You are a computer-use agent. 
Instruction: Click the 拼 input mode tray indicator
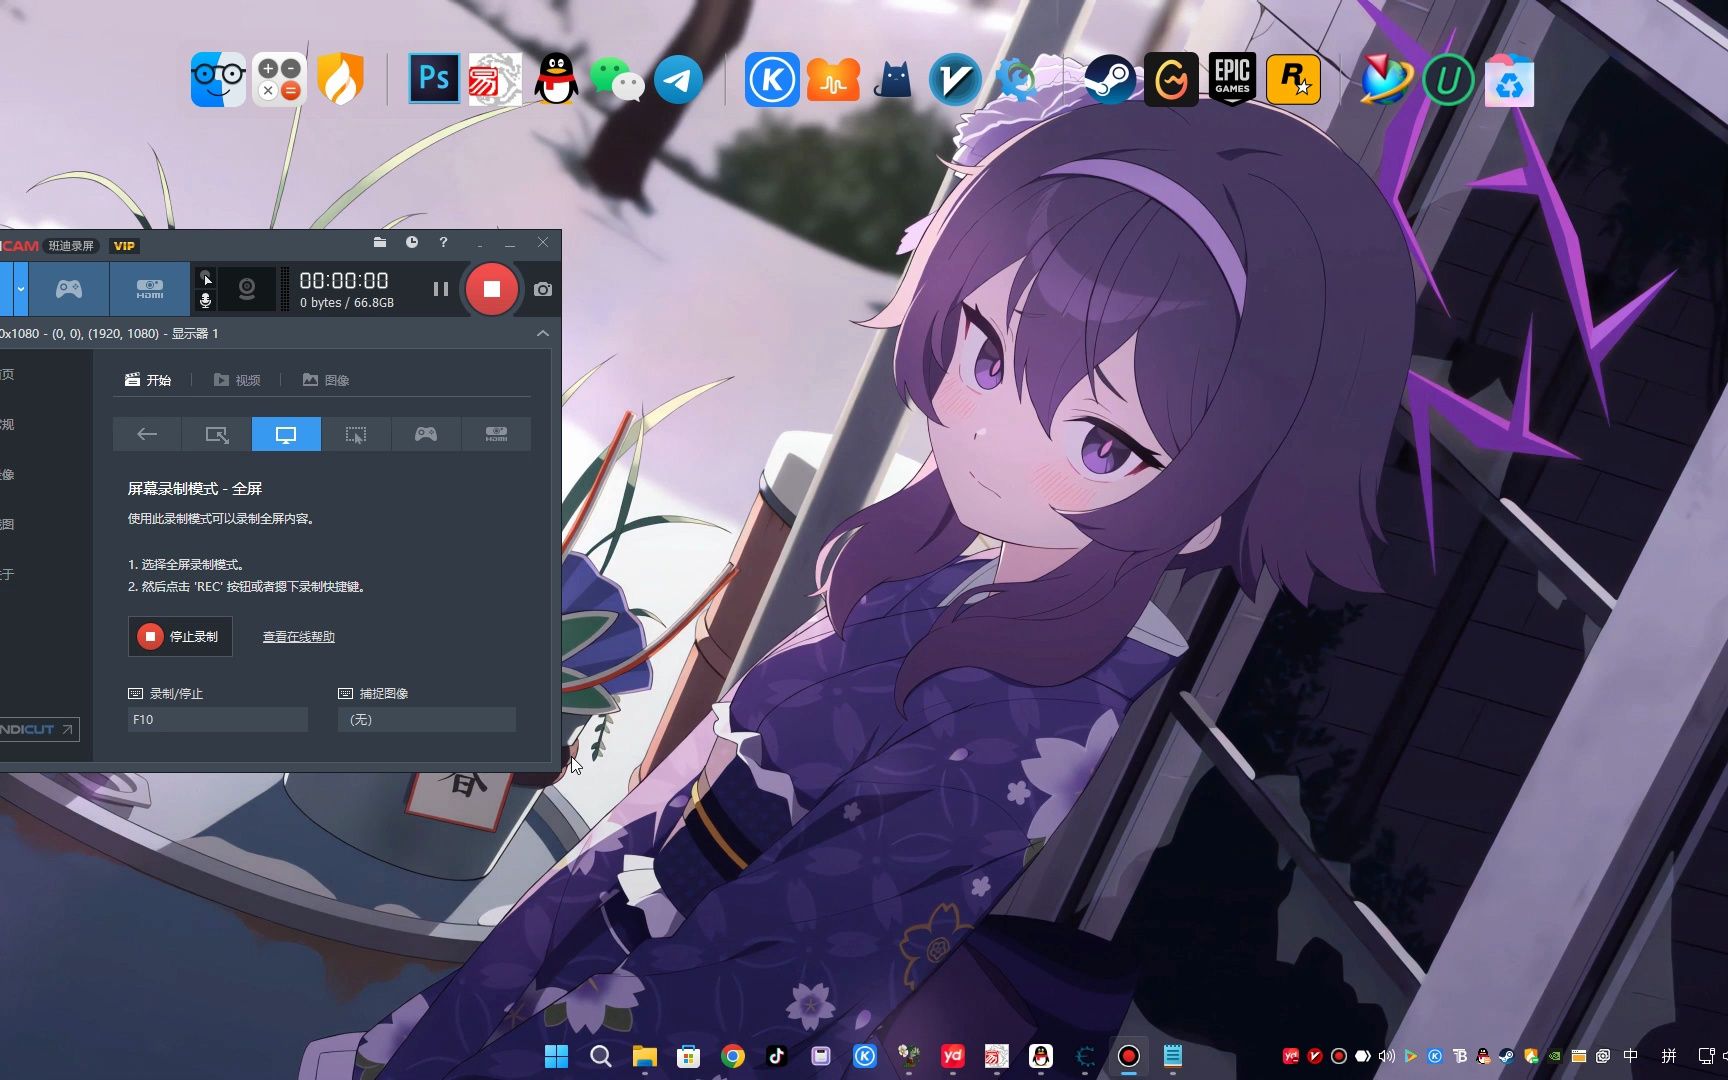(x=1668, y=1056)
